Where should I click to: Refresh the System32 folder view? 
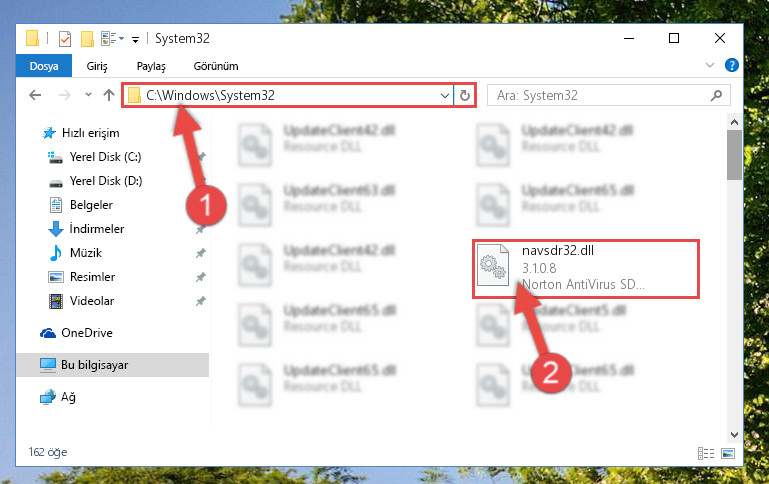(465, 95)
